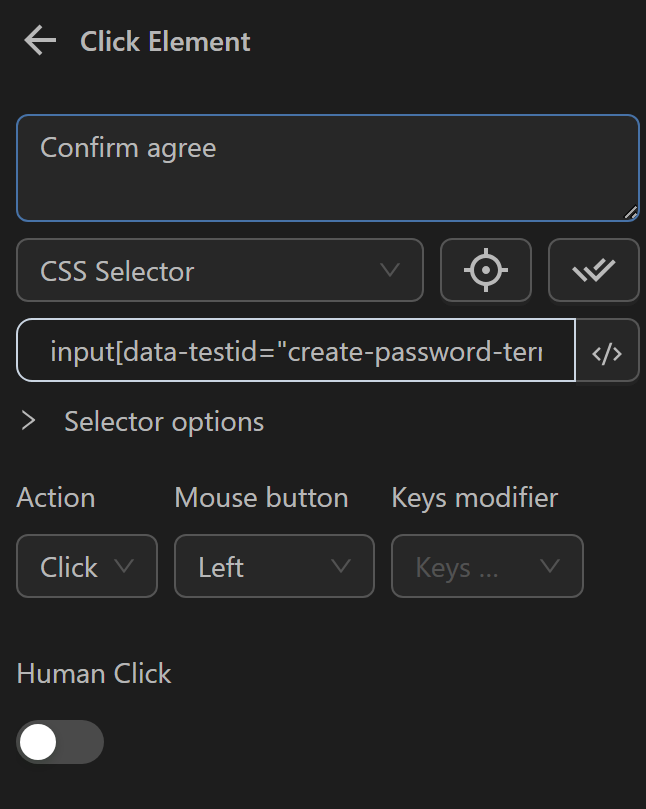Open the Mouse button dropdown showing Left
This screenshot has width=646, height=809.
(274, 566)
